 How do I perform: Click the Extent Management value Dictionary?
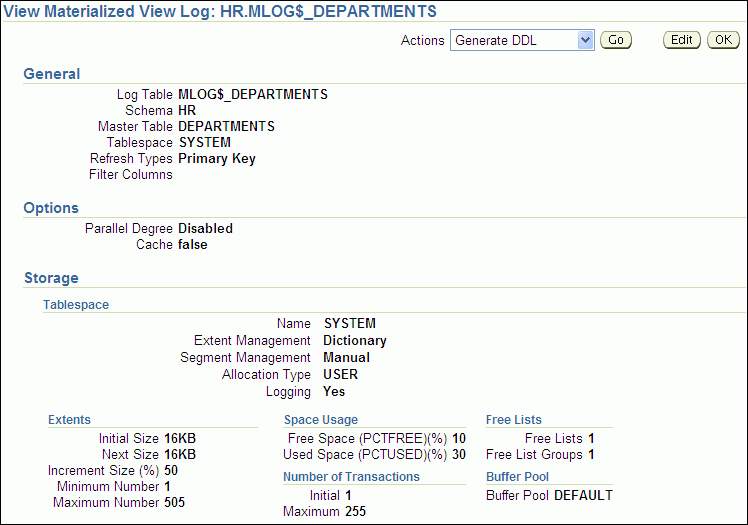355,340
